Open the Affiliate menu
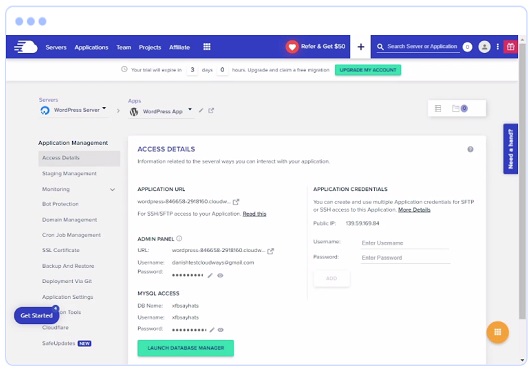The image size is (532, 369). [179, 47]
